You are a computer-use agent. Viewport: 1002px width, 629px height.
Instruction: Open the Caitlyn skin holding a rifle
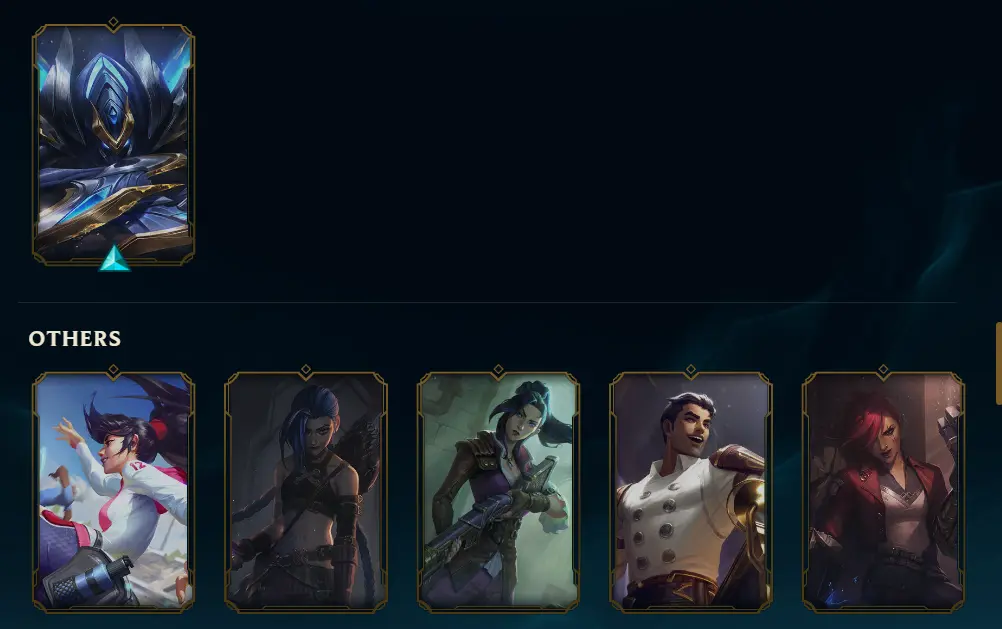click(498, 492)
